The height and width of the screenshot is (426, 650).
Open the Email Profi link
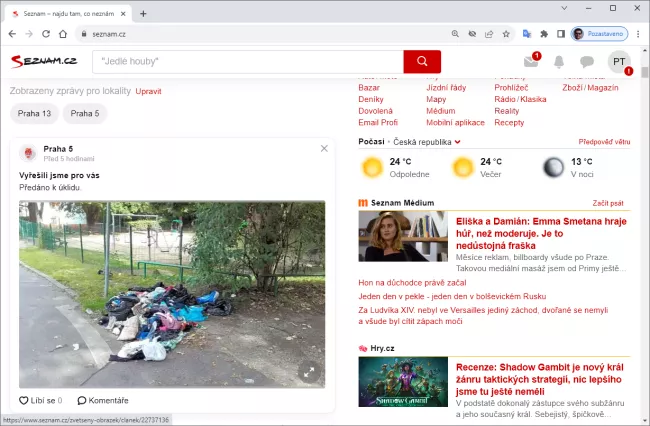coord(378,123)
